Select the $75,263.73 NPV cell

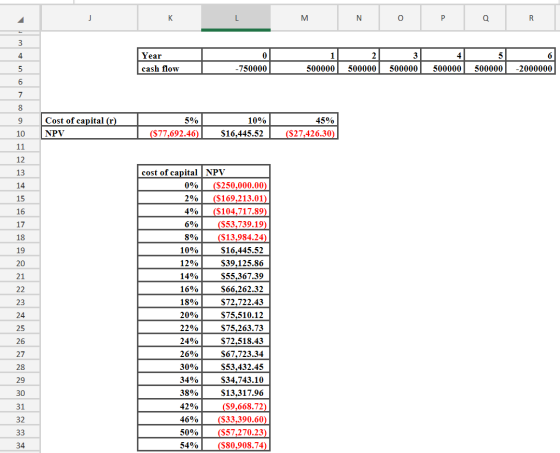coord(236,328)
